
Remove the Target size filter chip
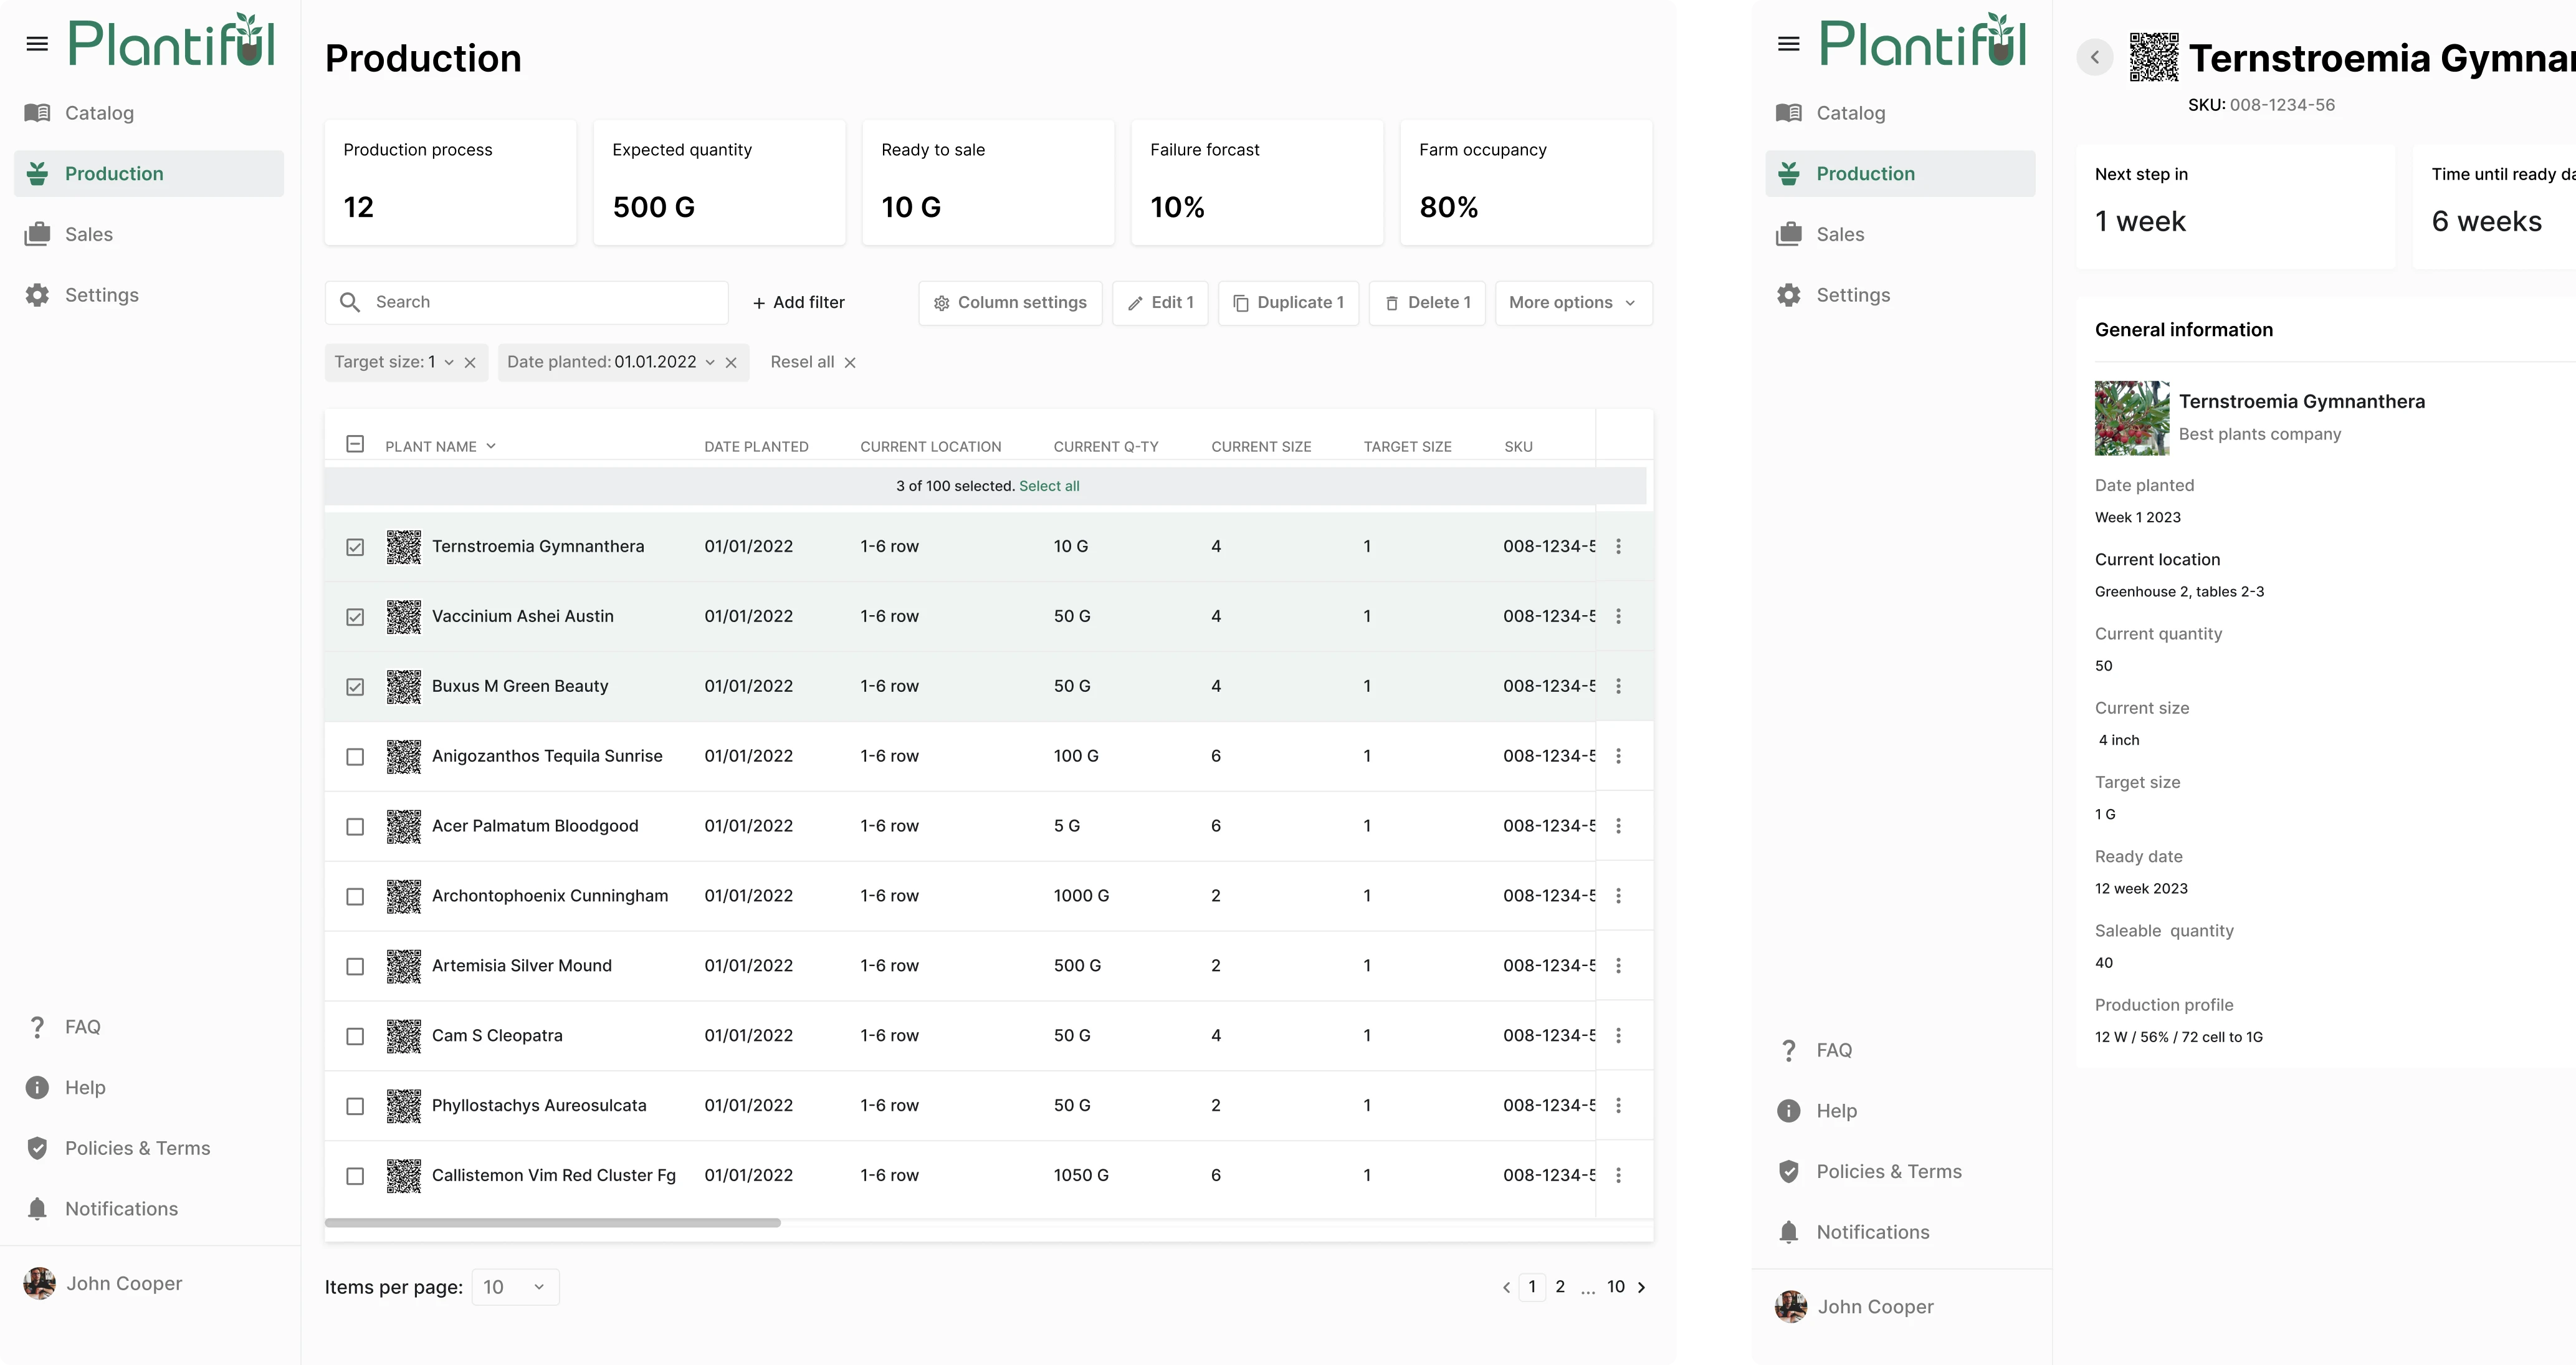(x=470, y=363)
